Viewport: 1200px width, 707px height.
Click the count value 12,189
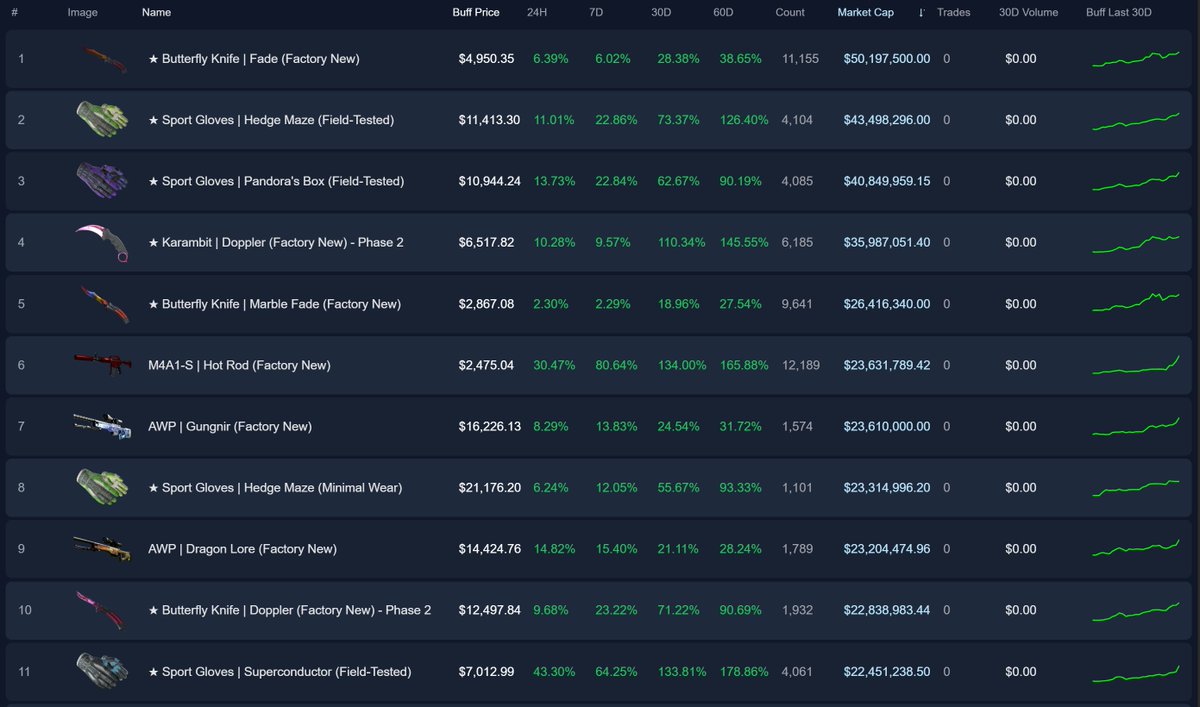[x=800, y=365]
